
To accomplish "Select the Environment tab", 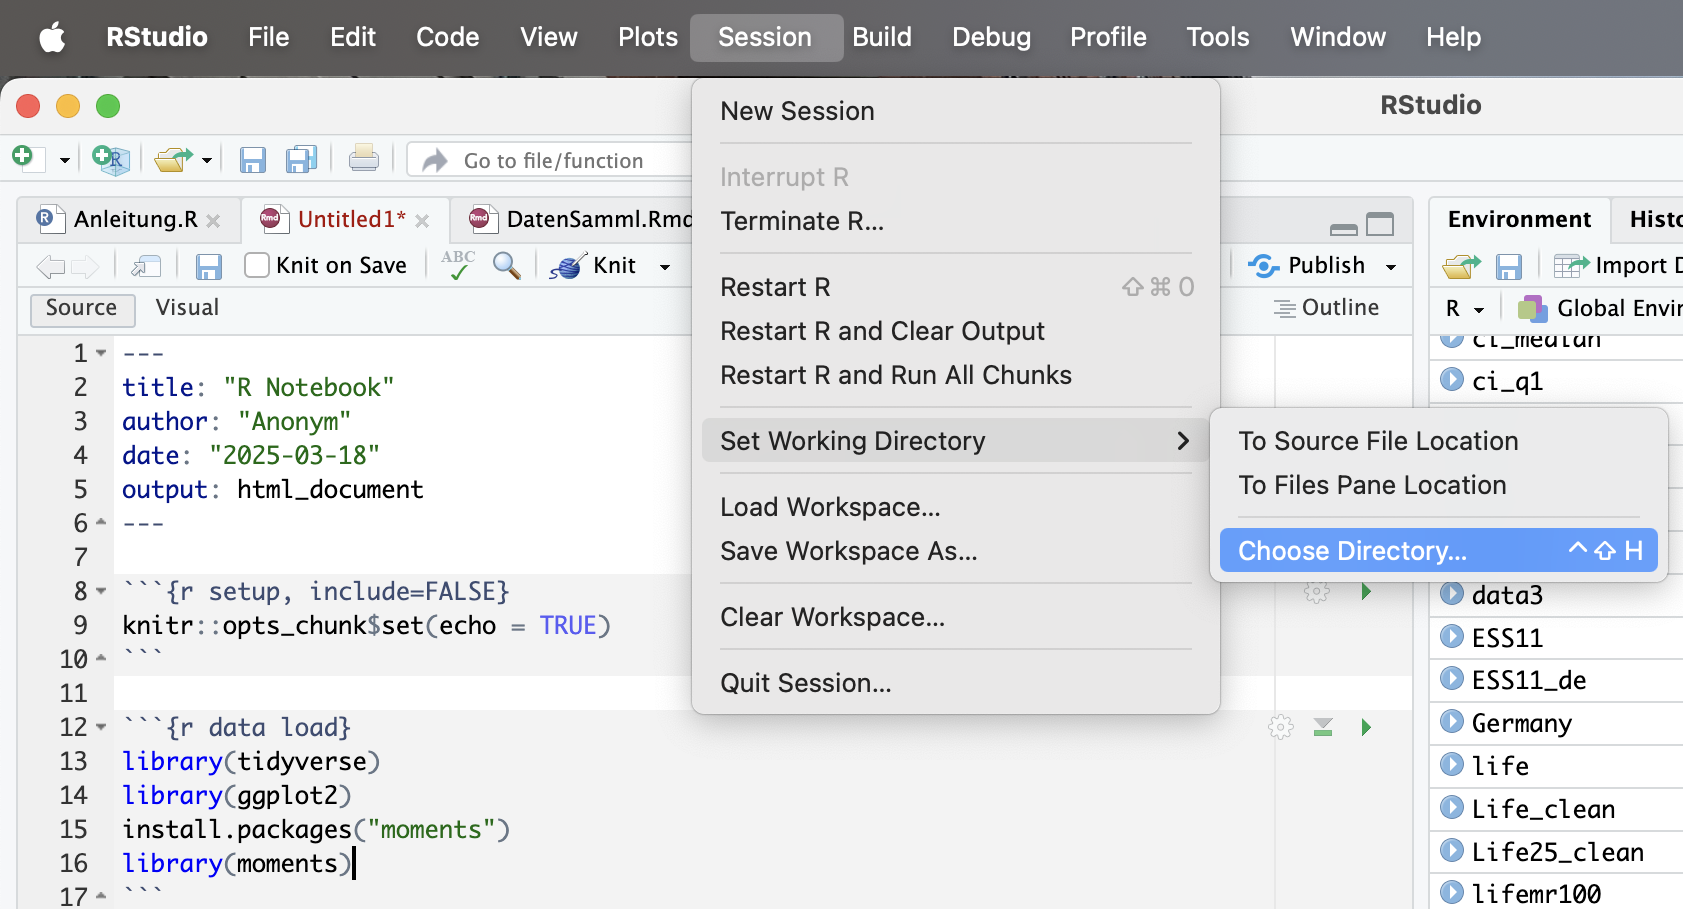I will (1519, 220).
